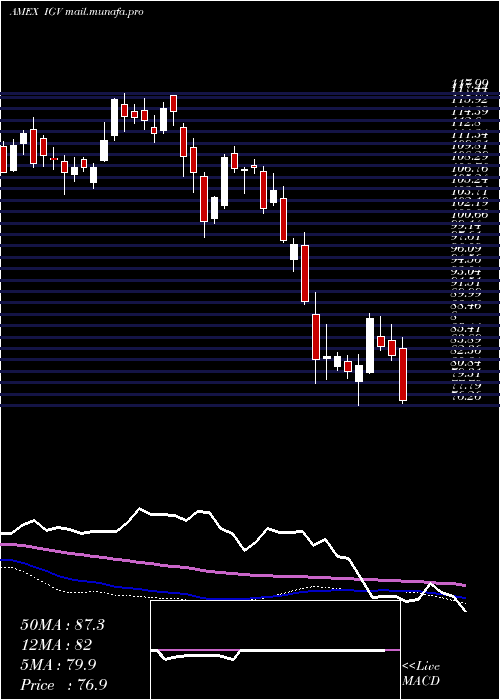Click the 100.66 price axis label

click(470, 214)
